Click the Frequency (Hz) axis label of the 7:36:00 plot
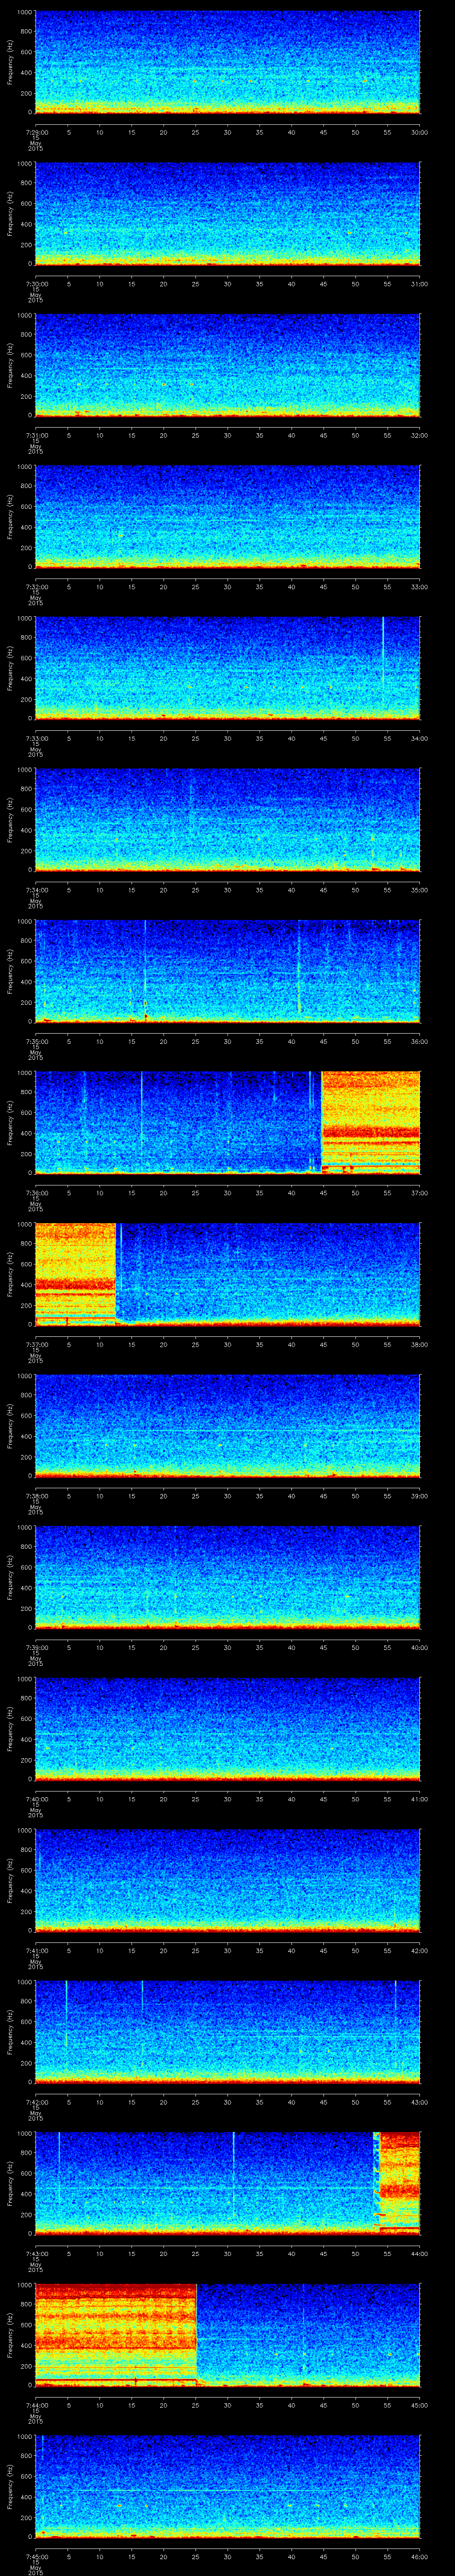 click(x=10, y=1122)
